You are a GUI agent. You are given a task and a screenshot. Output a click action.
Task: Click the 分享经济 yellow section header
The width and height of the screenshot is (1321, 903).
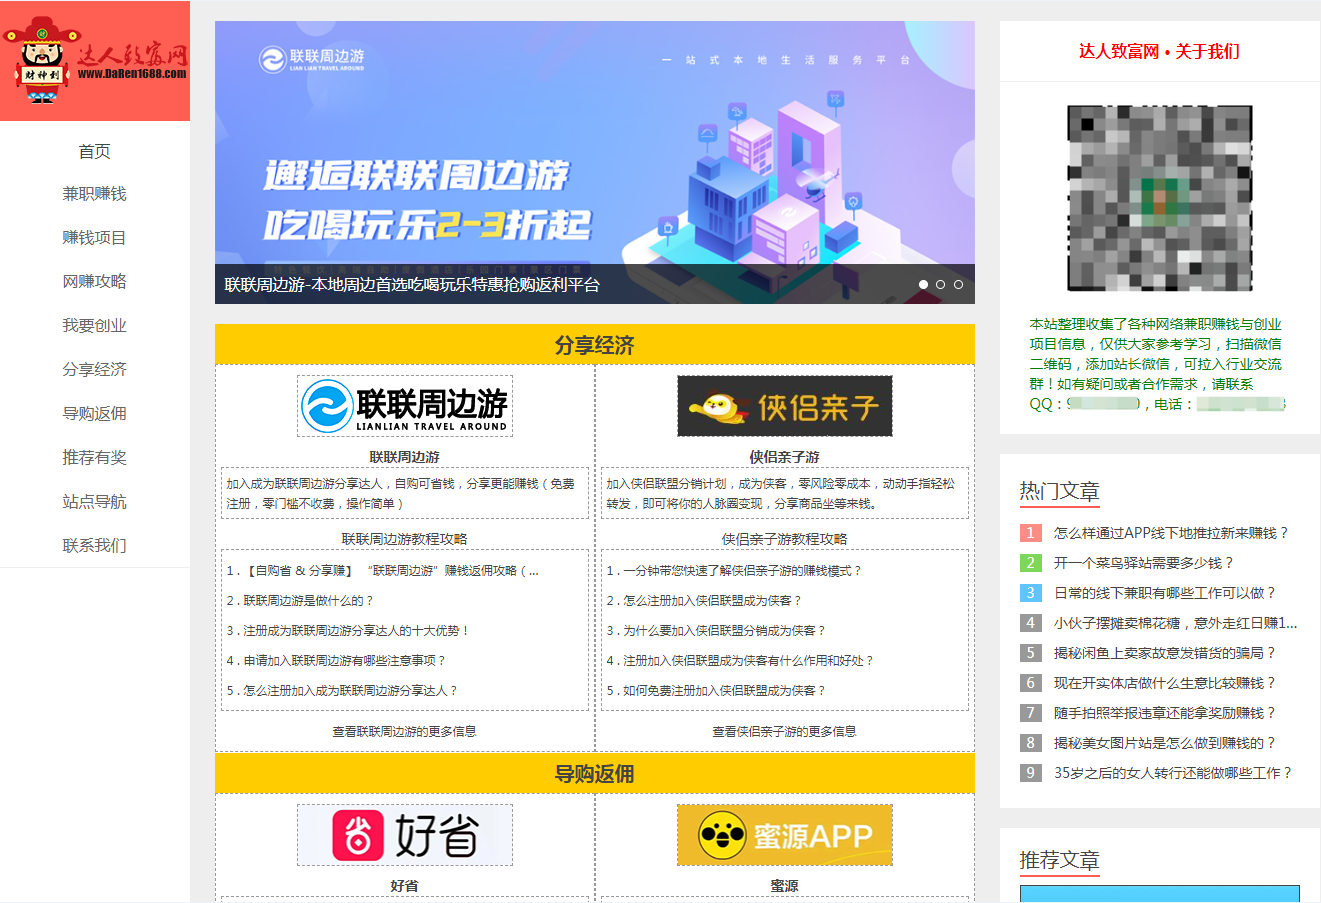[x=595, y=345]
